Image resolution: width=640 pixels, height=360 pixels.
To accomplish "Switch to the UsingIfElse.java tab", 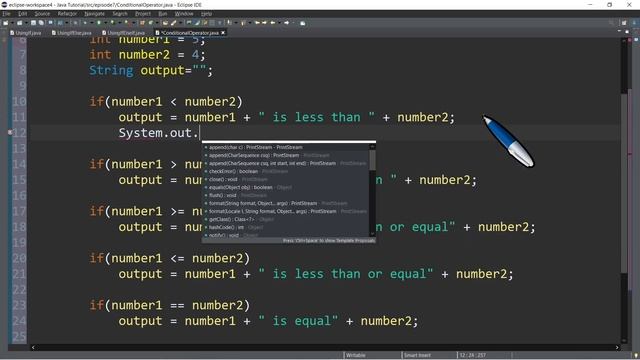I will (71, 33).
